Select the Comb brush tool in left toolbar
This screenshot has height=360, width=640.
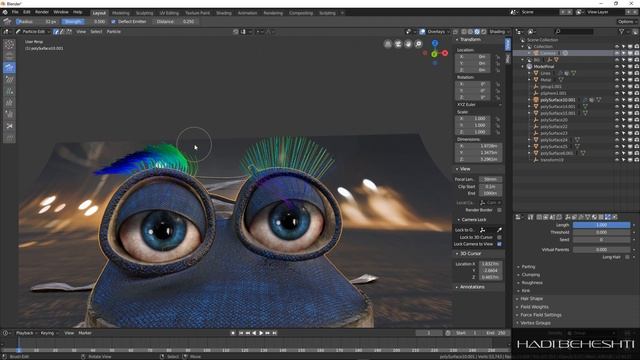pos(9,67)
